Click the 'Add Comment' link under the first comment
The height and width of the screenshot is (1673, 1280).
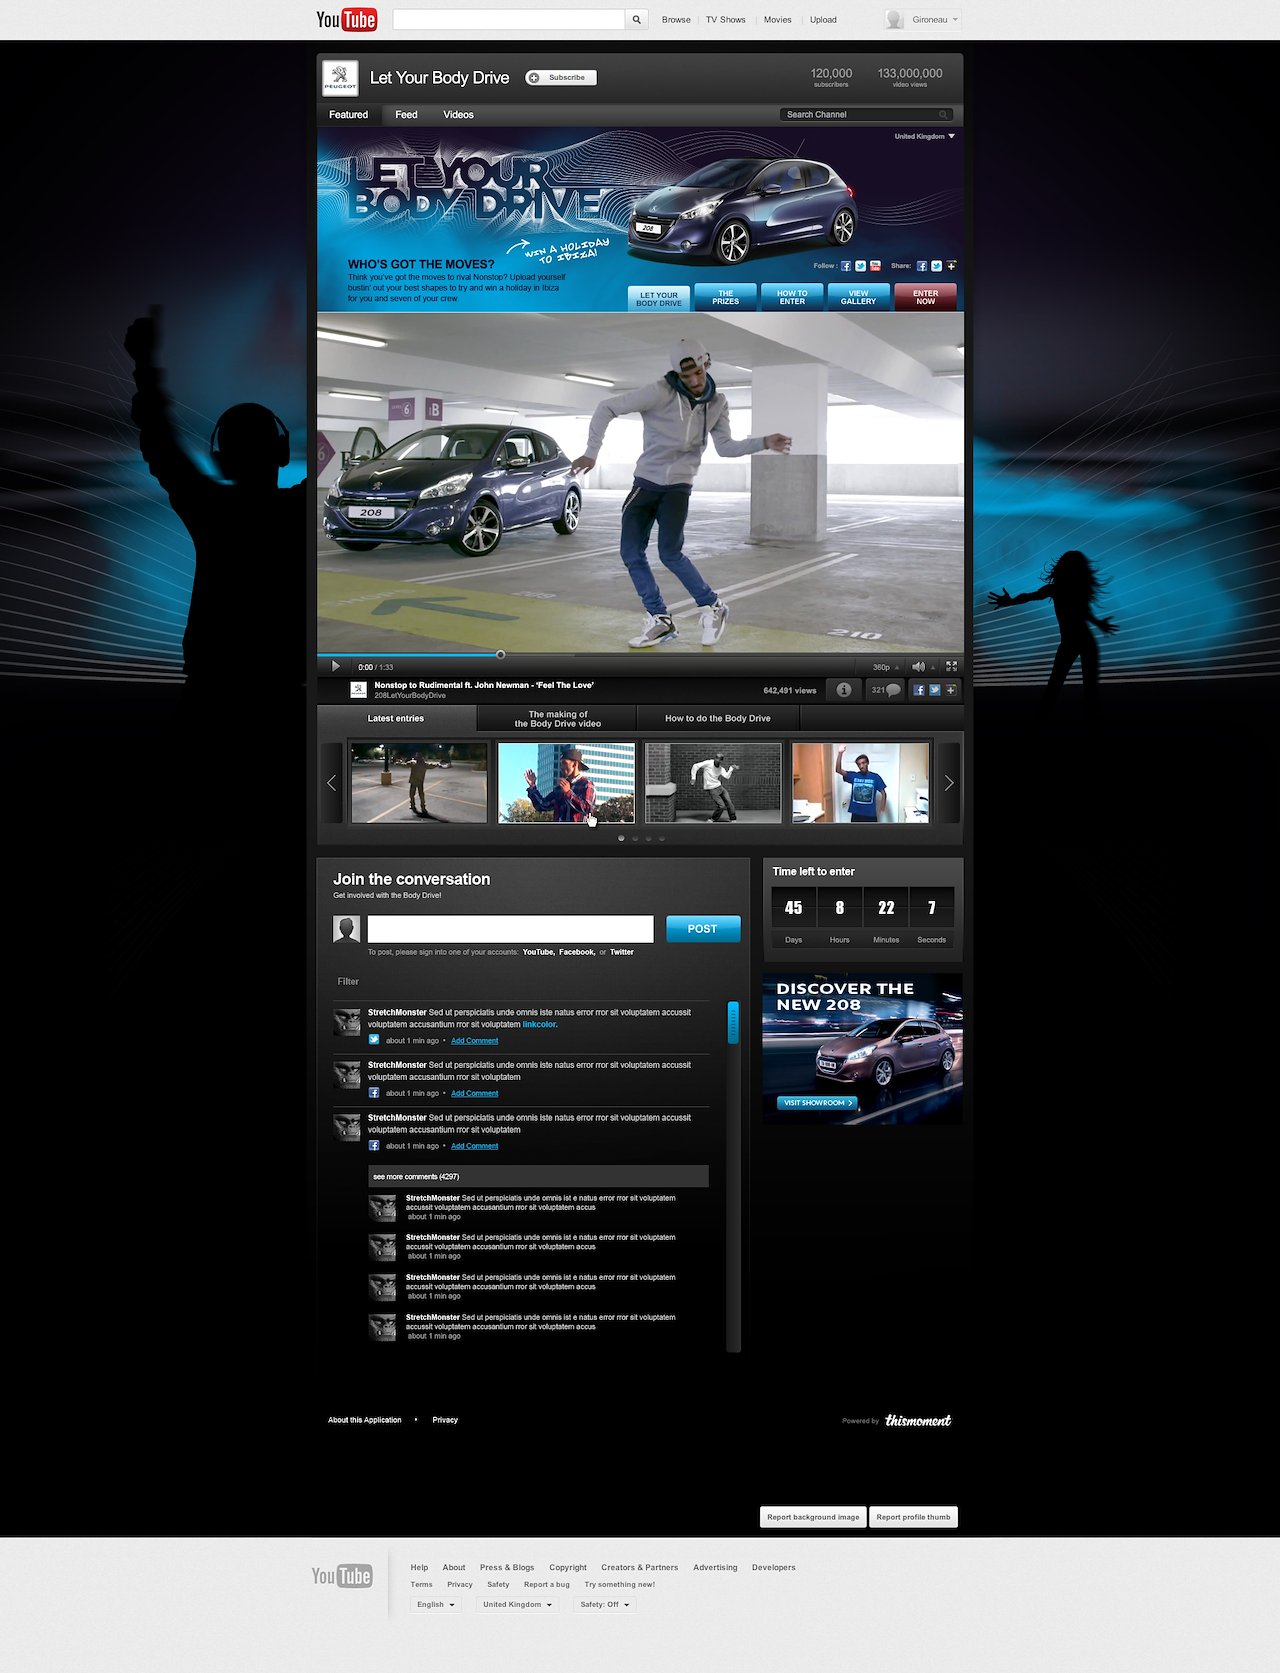[x=475, y=1041]
